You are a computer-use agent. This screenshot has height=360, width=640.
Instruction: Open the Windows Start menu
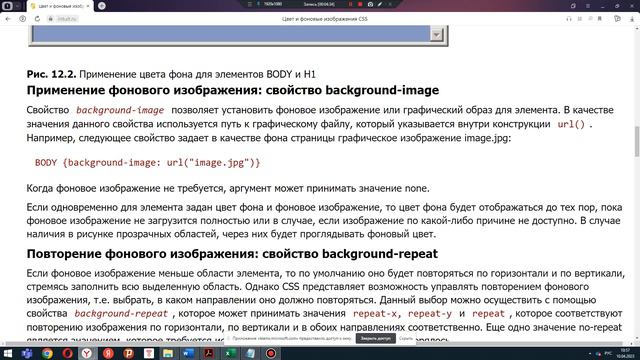tap(7, 353)
